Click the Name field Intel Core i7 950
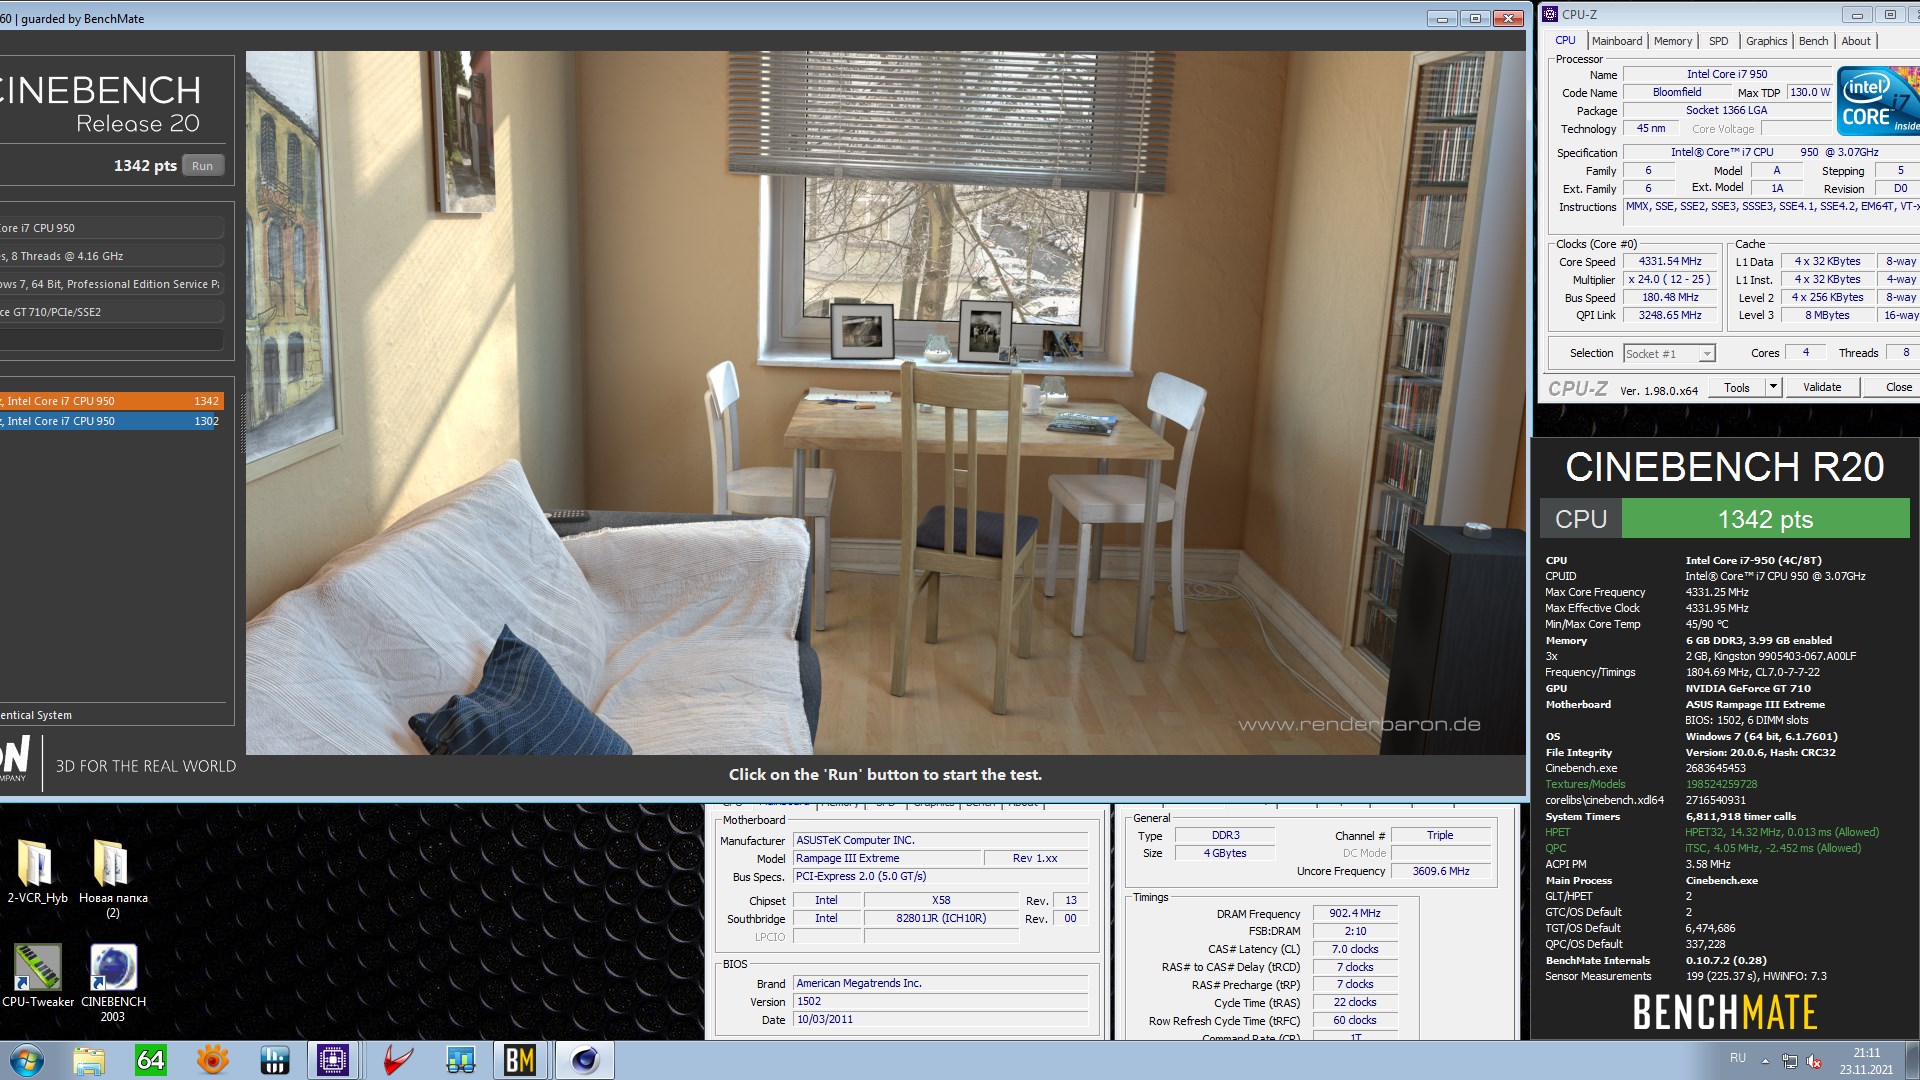The width and height of the screenshot is (1920, 1080). pos(1727,75)
